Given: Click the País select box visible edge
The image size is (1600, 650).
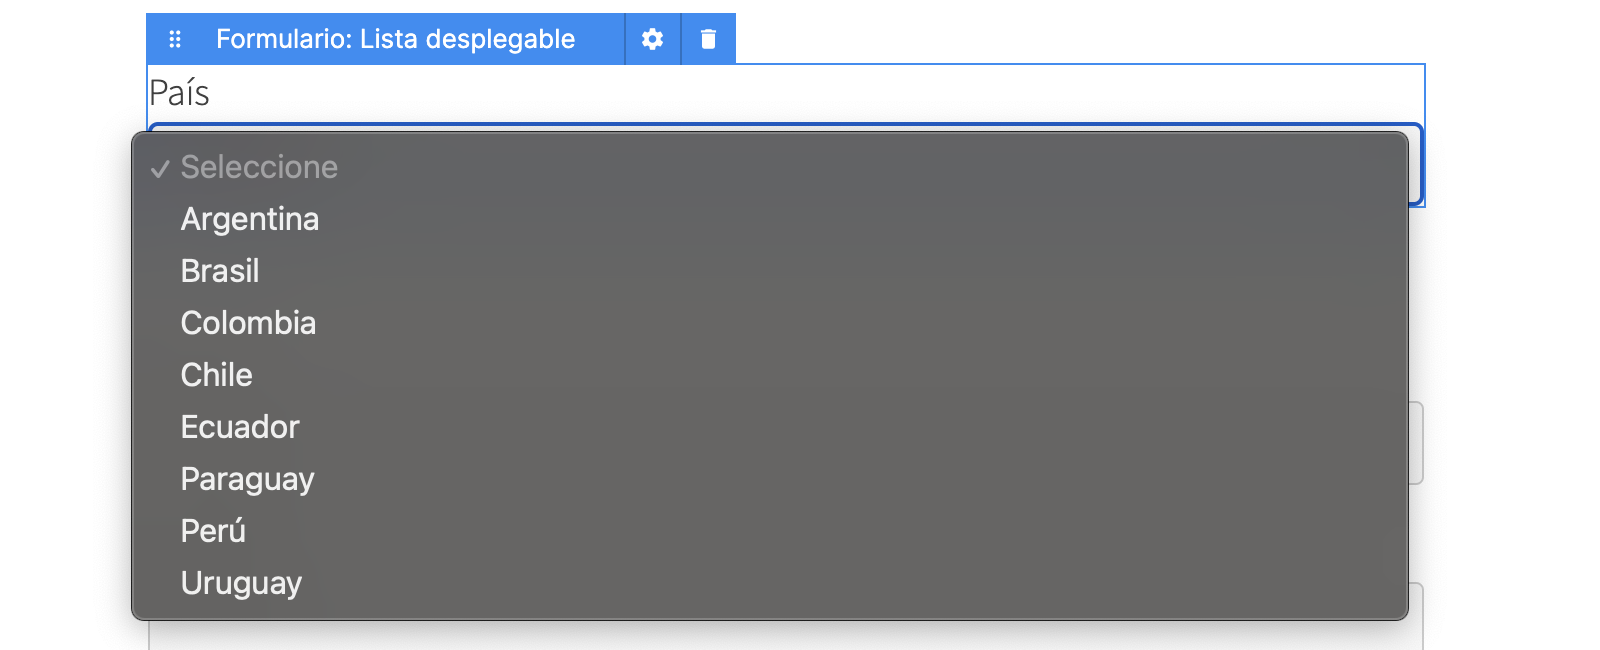Looking at the screenshot, I should (x=1416, y=165).
